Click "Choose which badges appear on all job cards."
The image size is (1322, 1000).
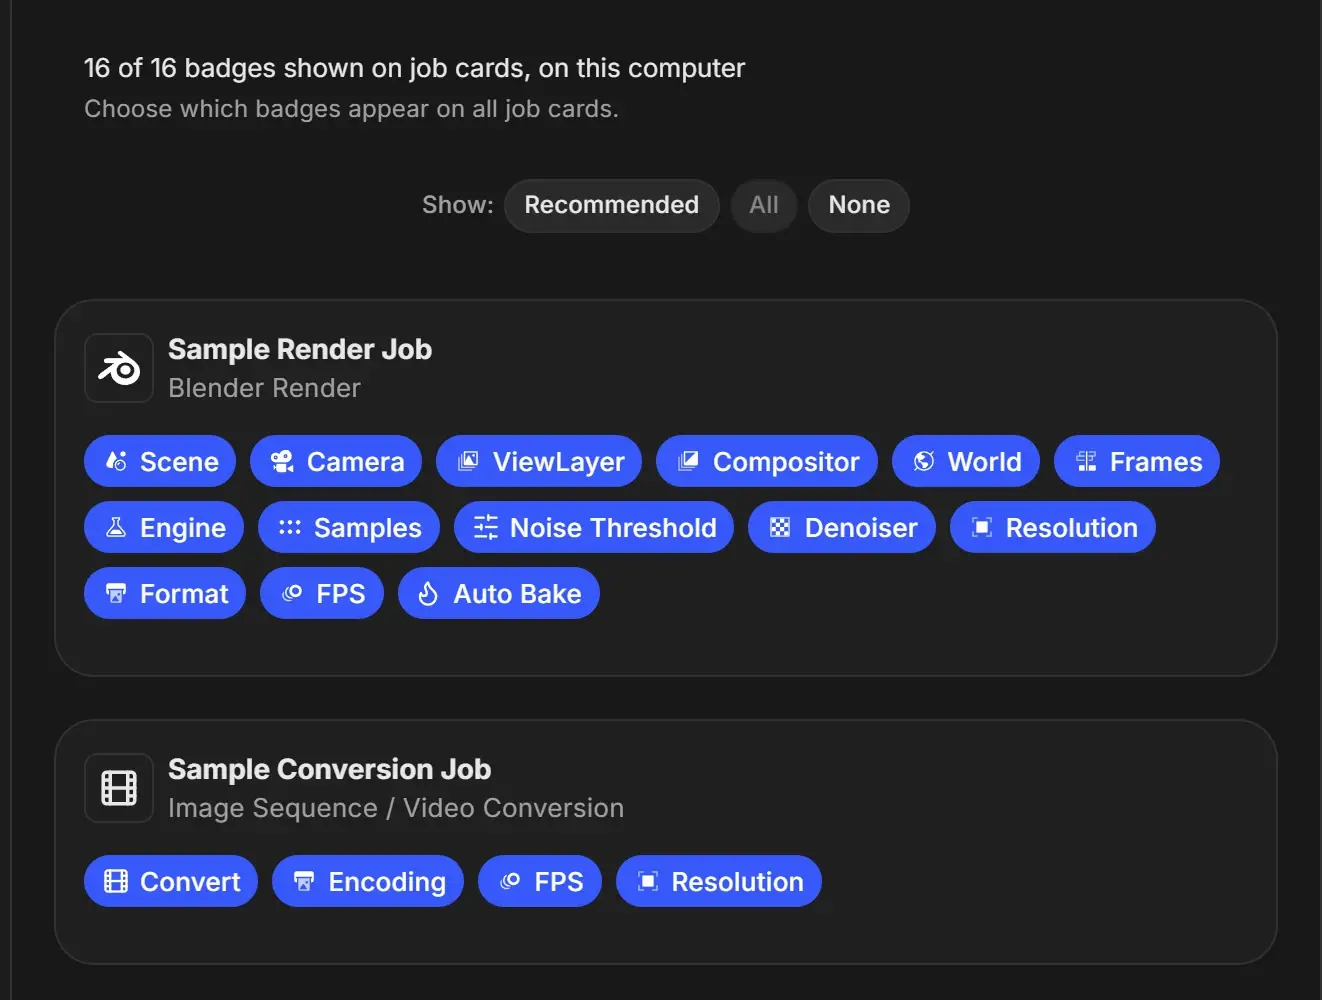tap(351, 109)
